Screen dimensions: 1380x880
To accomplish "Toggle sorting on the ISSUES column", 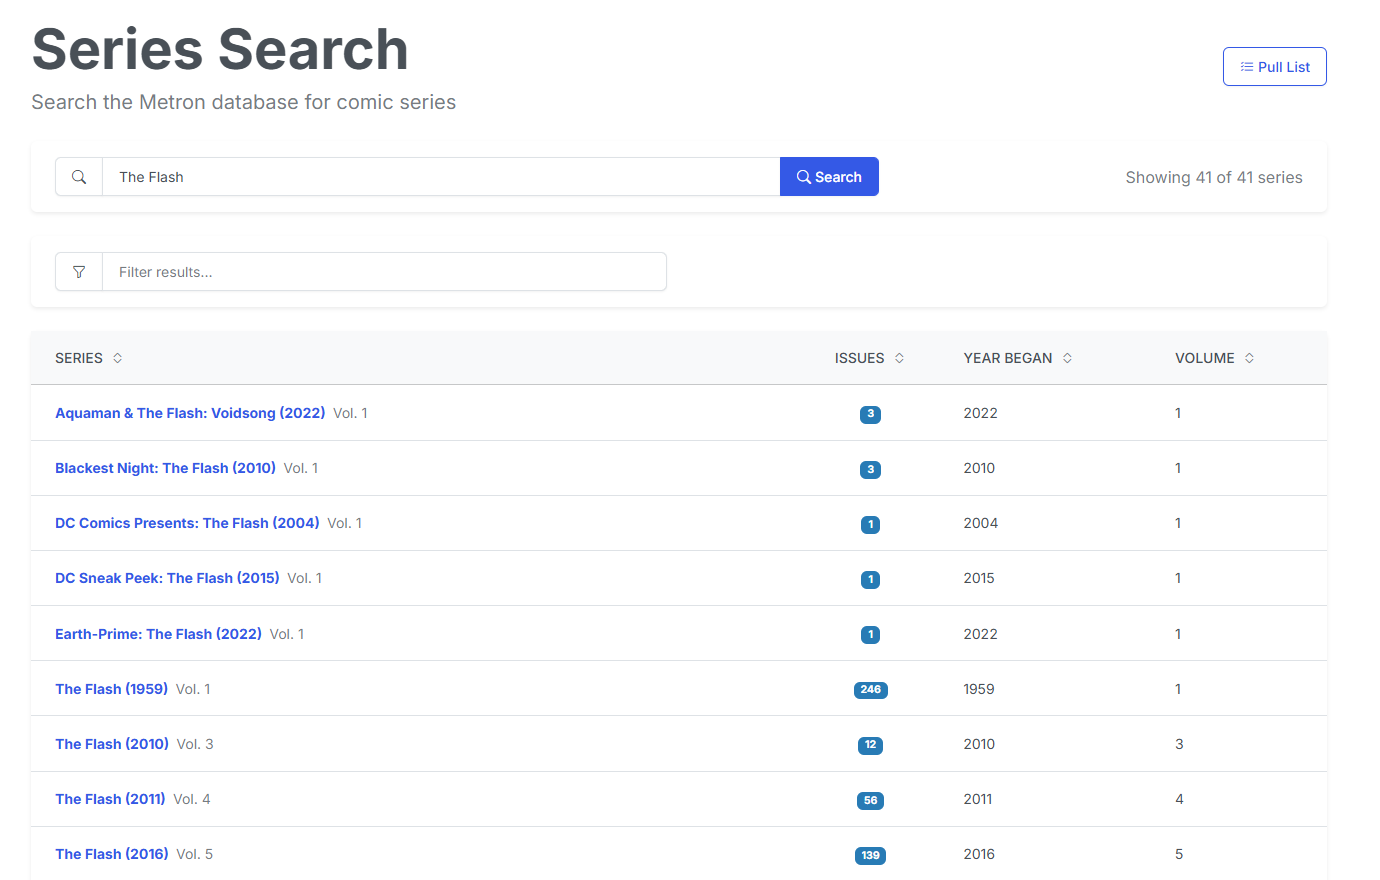I will 859,357.
